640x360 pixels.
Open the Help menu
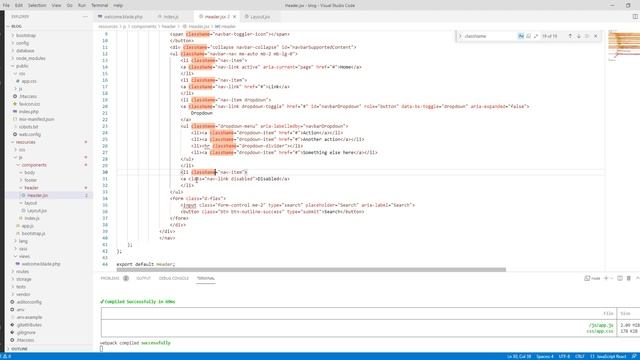(x=118, y=5)
